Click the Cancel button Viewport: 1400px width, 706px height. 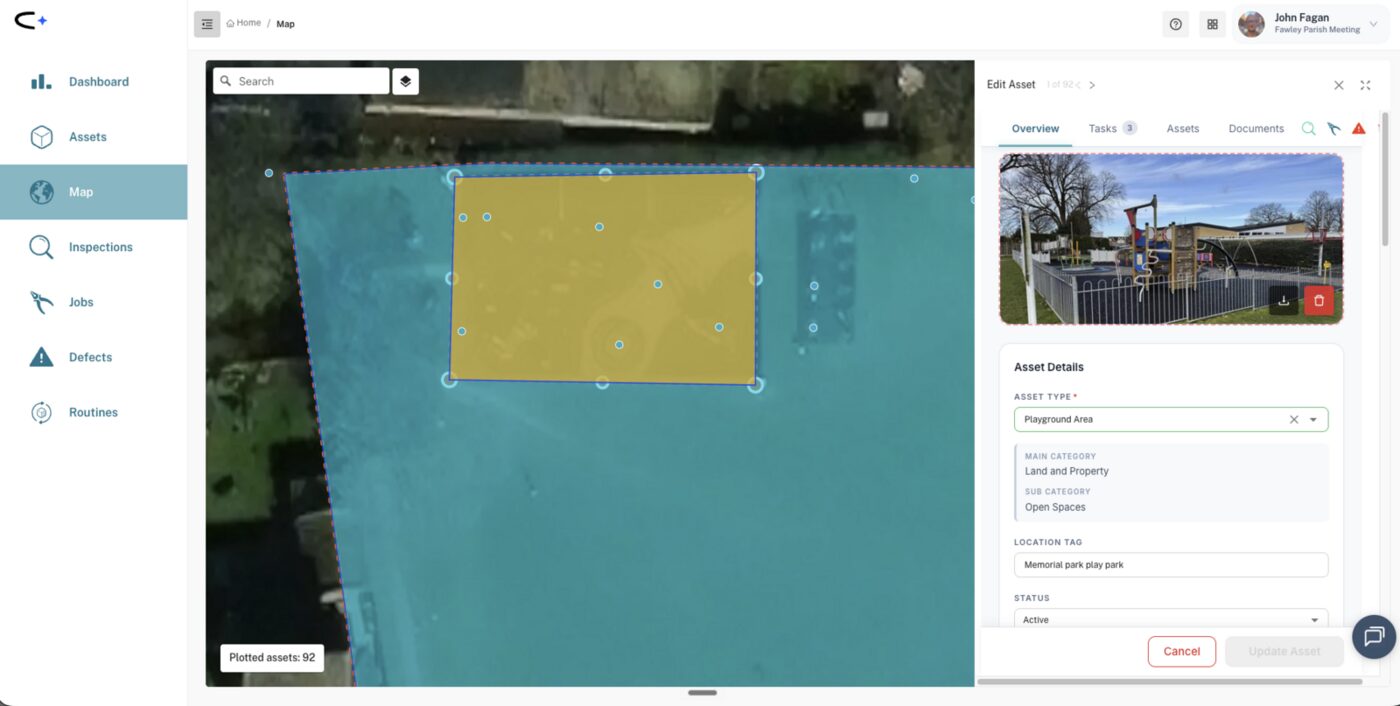click(x=1182, y=651)
